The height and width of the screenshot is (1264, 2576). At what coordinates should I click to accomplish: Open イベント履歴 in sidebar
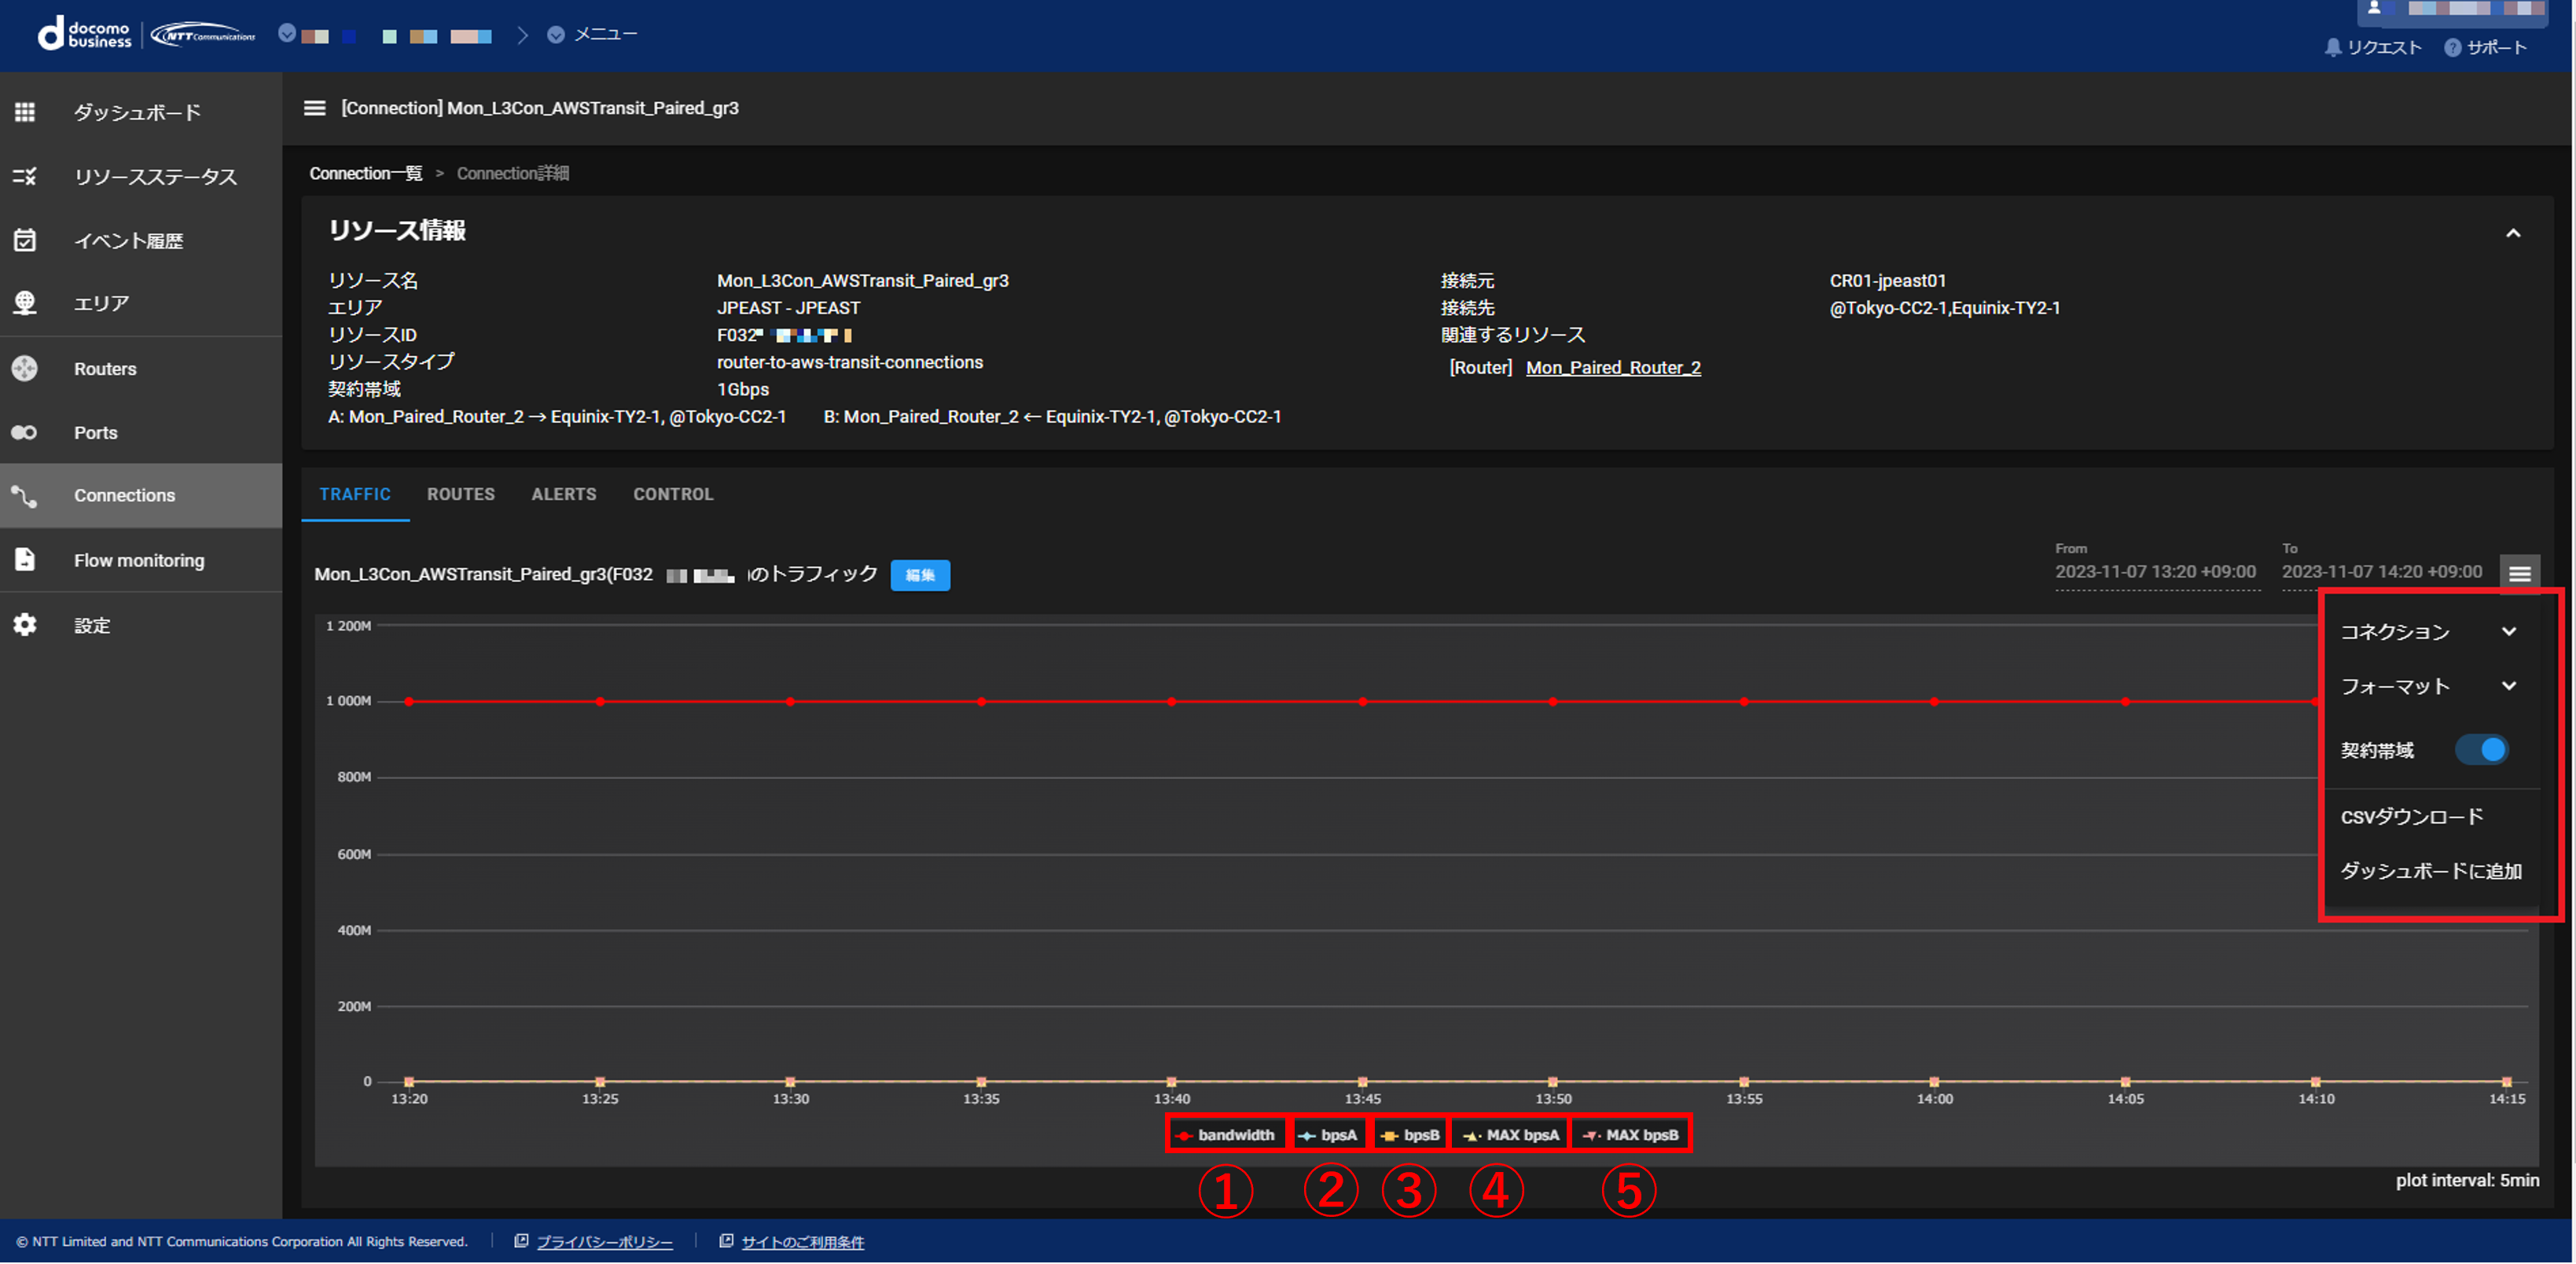click(x=128, y=240)
